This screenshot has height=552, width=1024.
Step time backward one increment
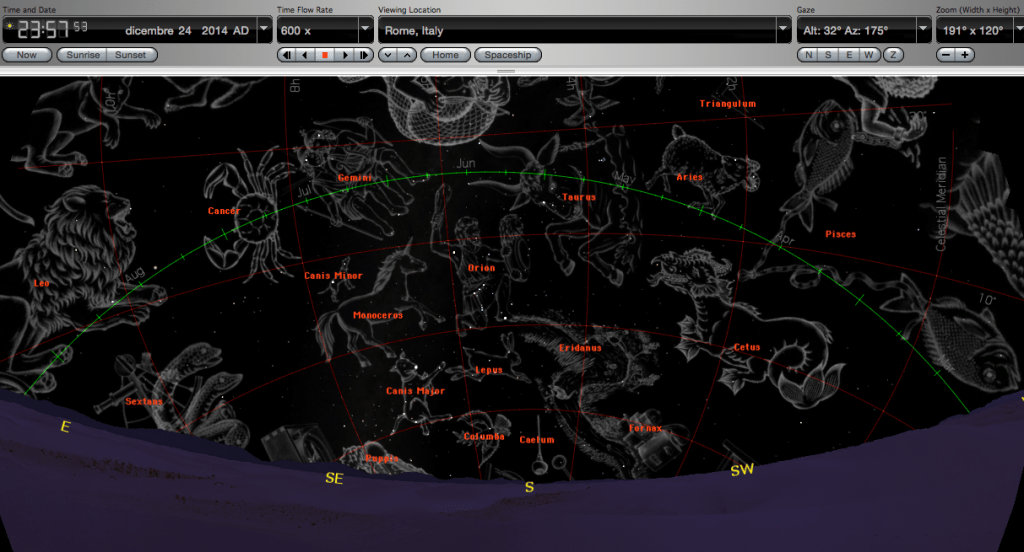(286, 55)
